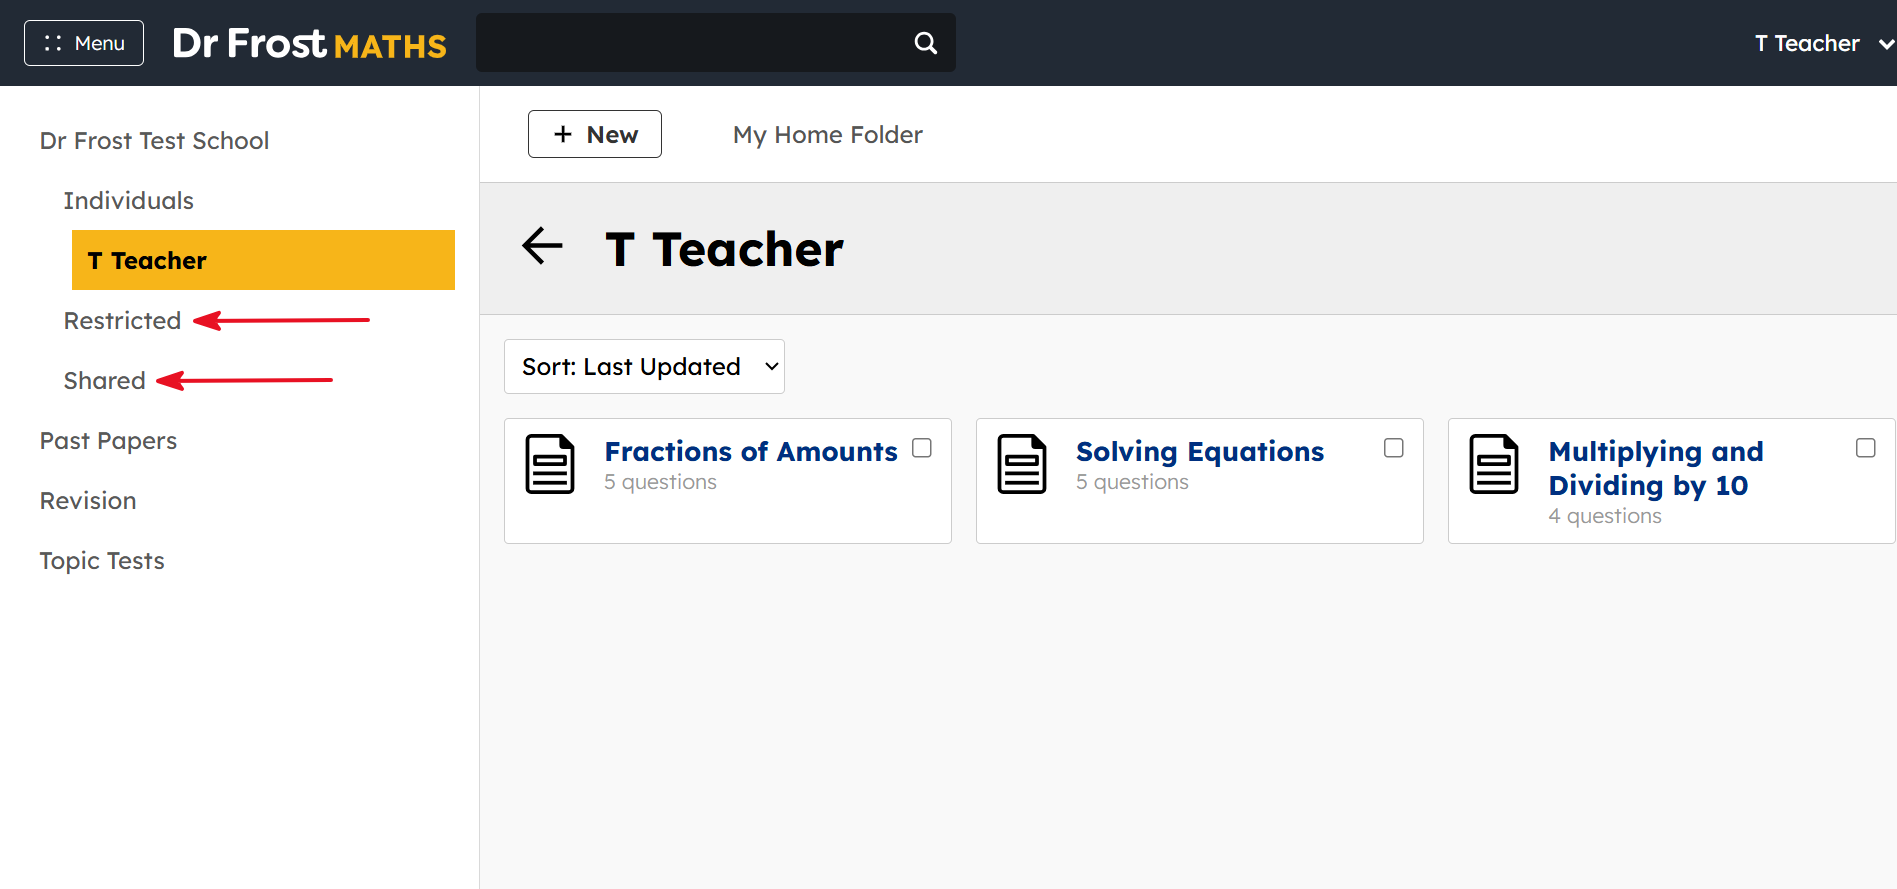1897x889 pixels.
Task: Click the Dr Frost Maths logo
Action: (x=309, y=43)
